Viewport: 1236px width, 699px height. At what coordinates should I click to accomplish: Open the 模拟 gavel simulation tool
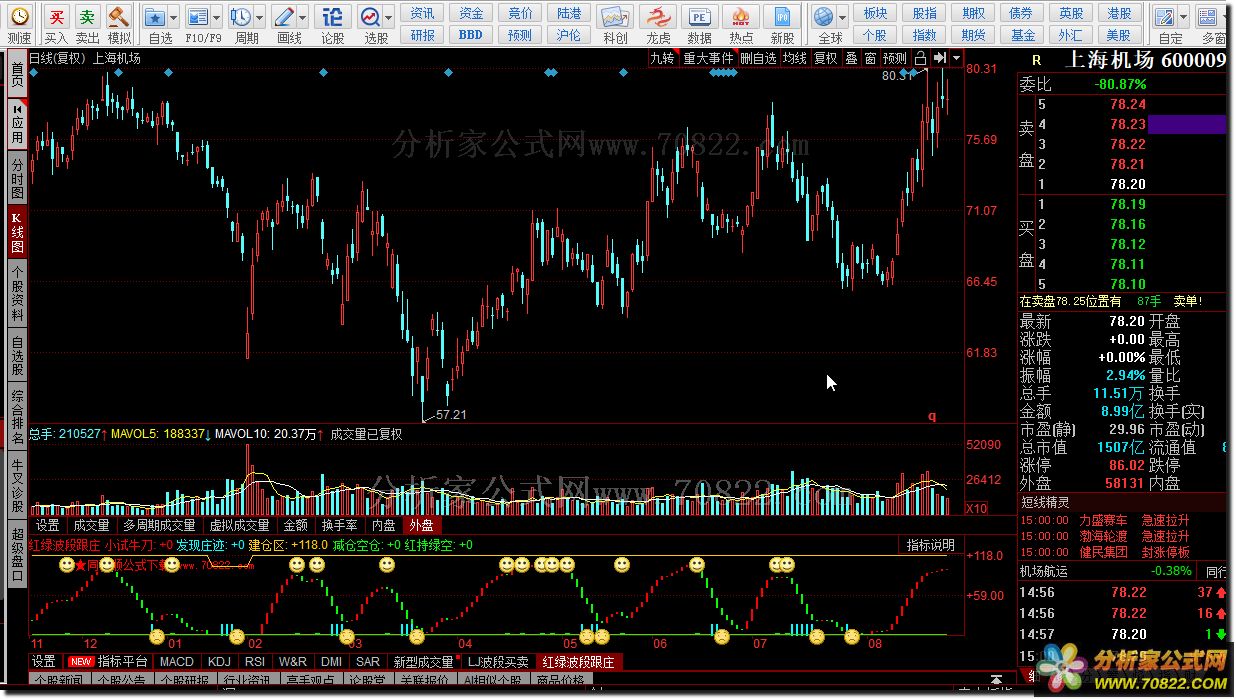tap(119, 17)
